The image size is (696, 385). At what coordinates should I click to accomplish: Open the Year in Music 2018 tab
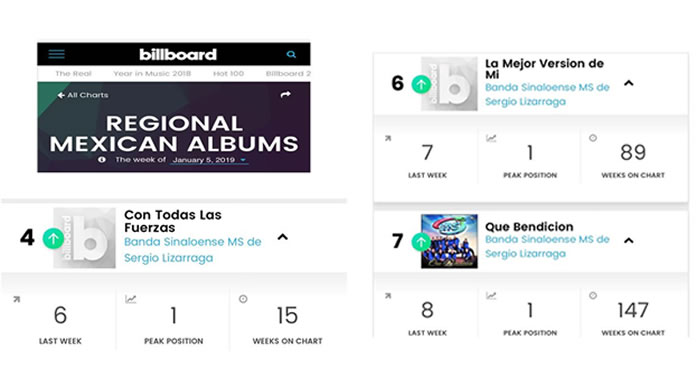click(x=152, y=74)
